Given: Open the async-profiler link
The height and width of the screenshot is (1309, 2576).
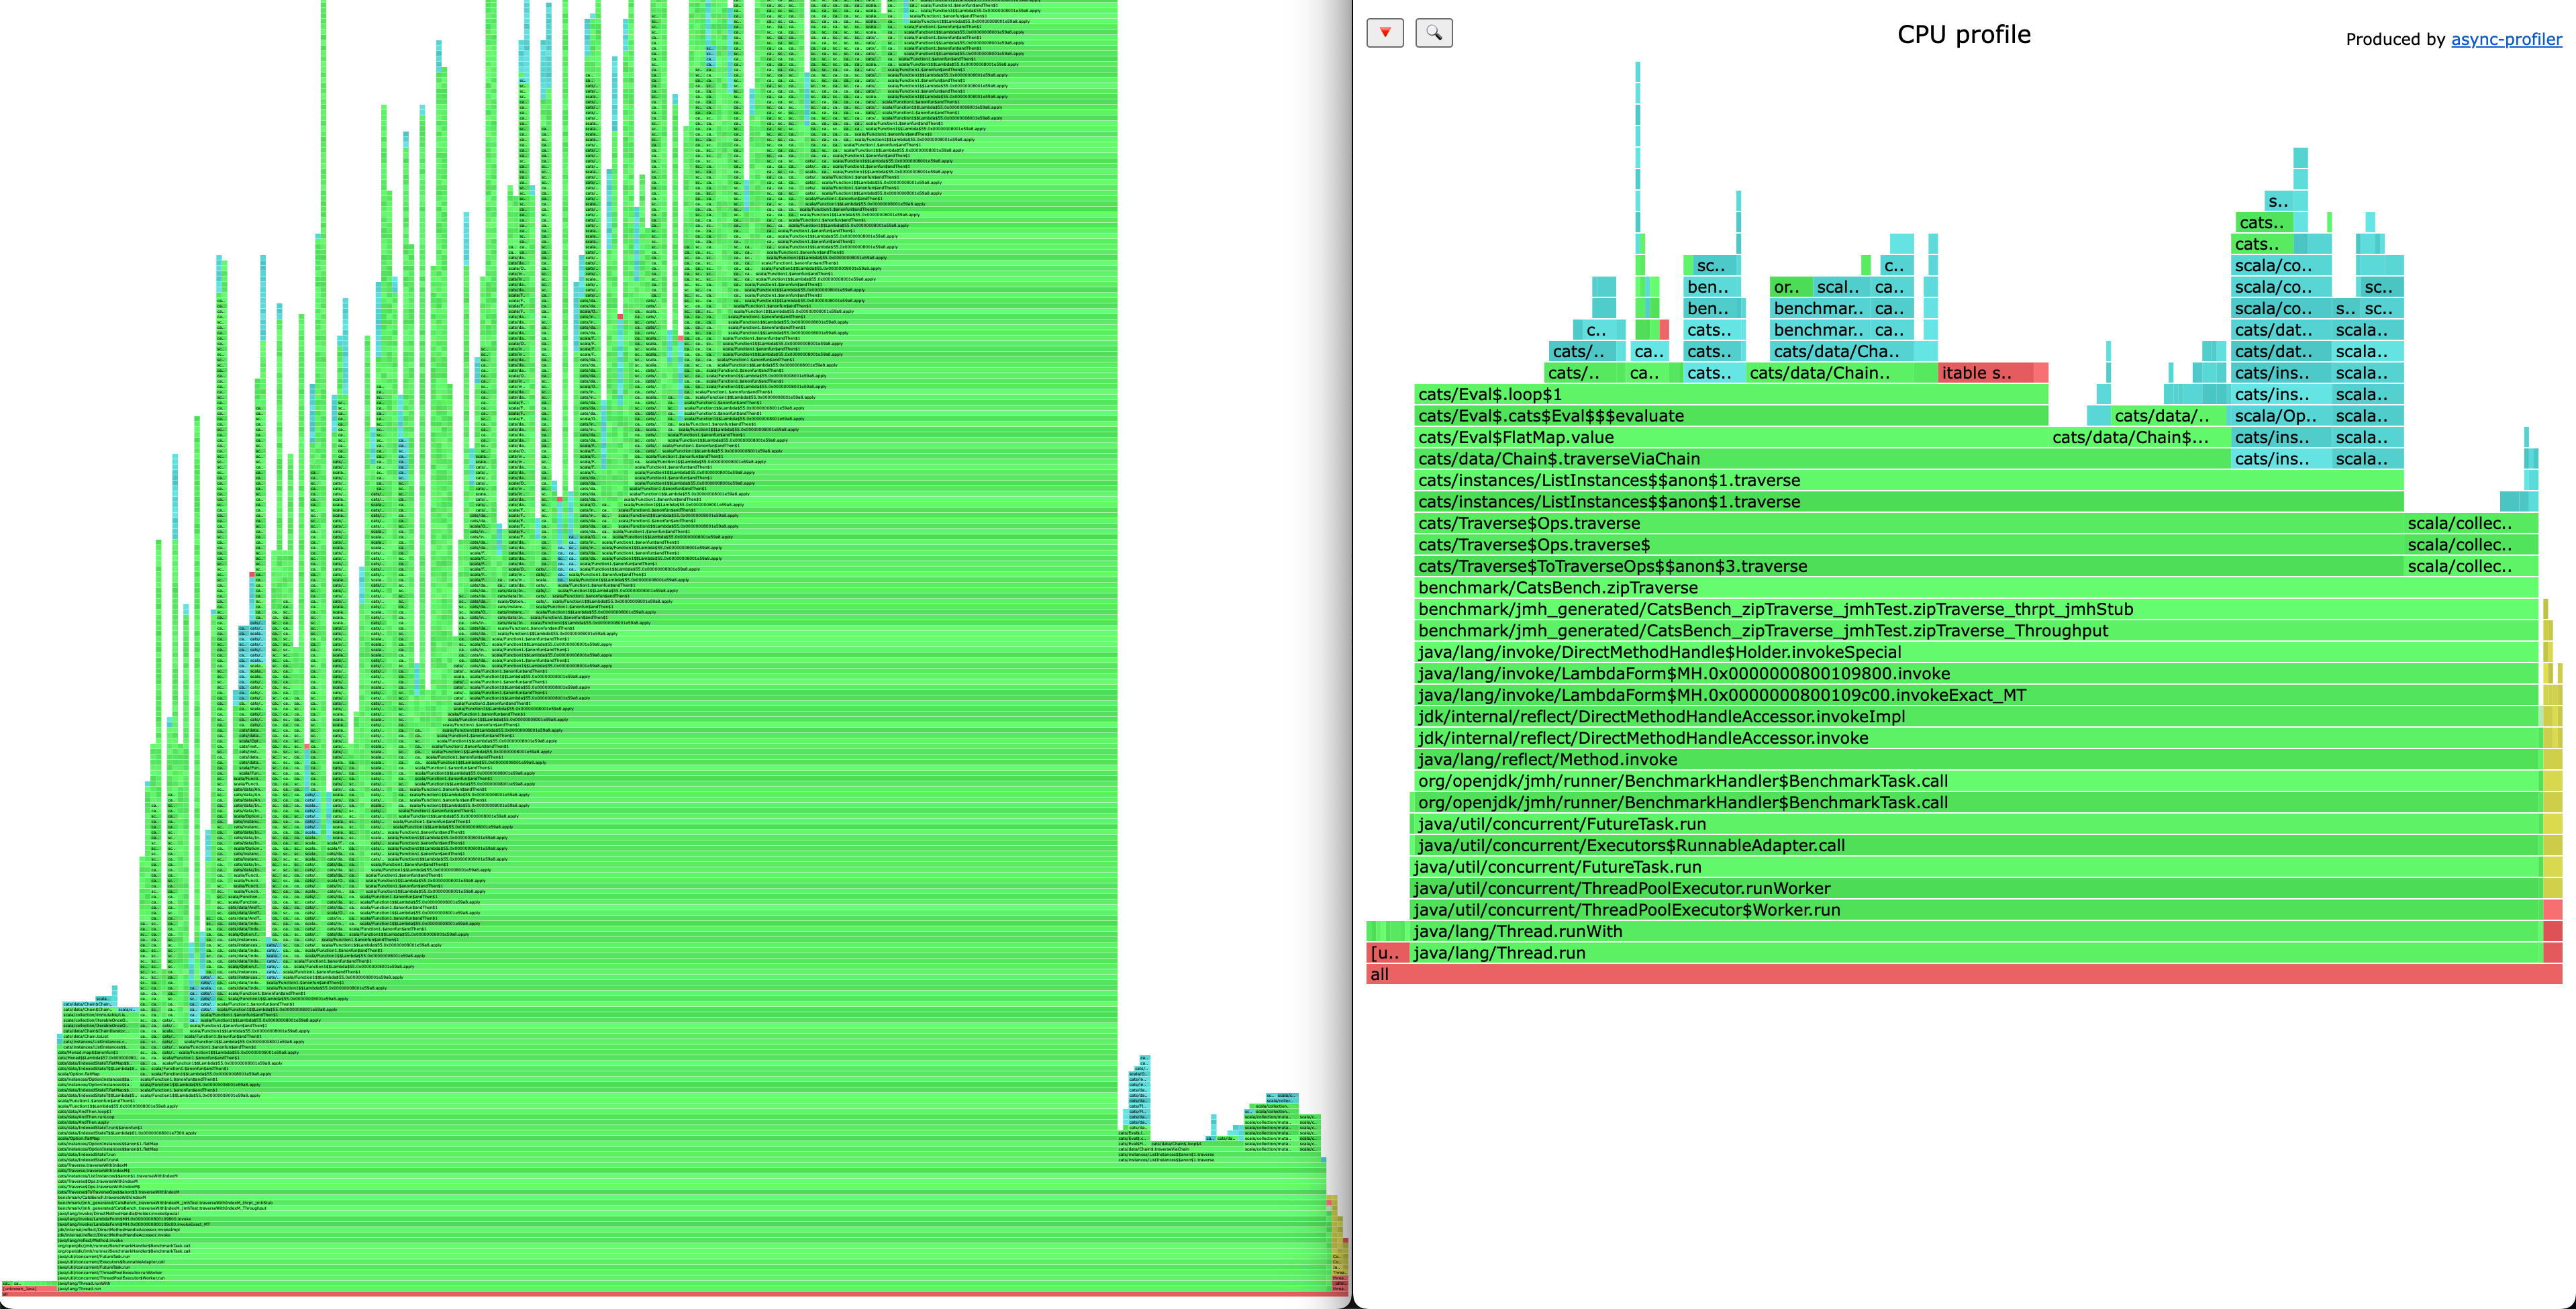Looking at the screenshot, I should coord(2506,39).
